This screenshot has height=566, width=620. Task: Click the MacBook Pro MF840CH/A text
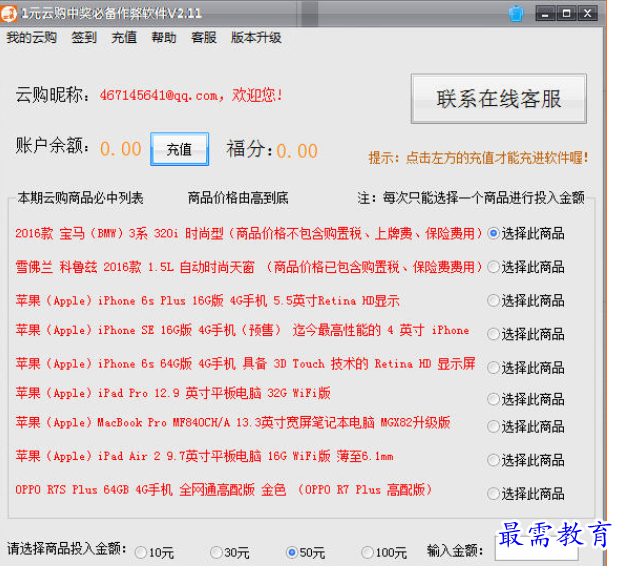point(233,423)
